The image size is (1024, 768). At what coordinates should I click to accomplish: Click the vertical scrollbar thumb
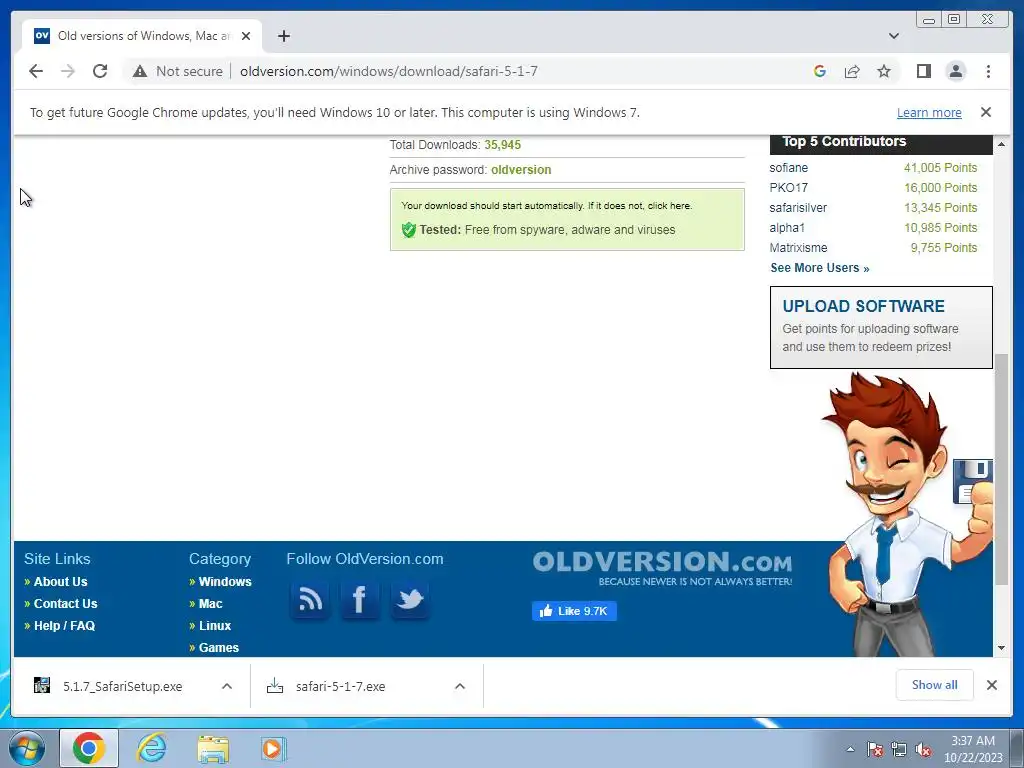pos(1001,469)
